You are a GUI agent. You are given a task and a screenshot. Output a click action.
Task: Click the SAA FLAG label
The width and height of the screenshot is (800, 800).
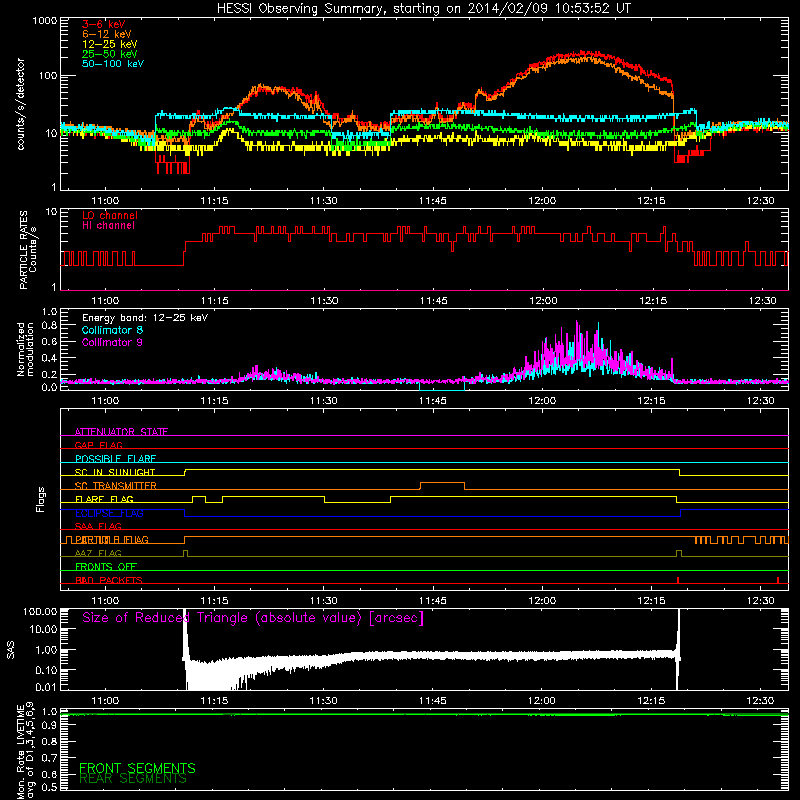point(98,526)
